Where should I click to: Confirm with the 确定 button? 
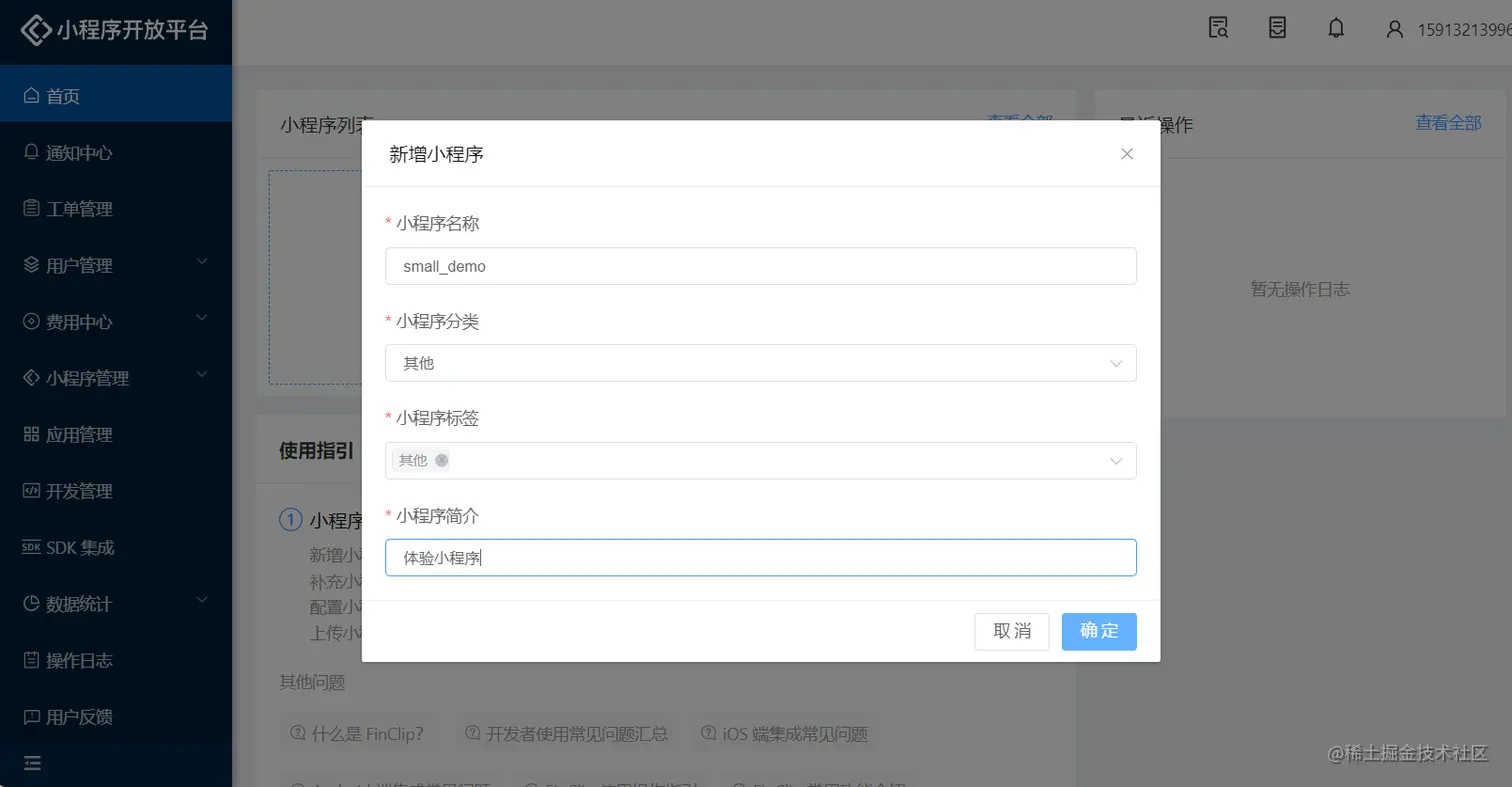pos(1099,632)
